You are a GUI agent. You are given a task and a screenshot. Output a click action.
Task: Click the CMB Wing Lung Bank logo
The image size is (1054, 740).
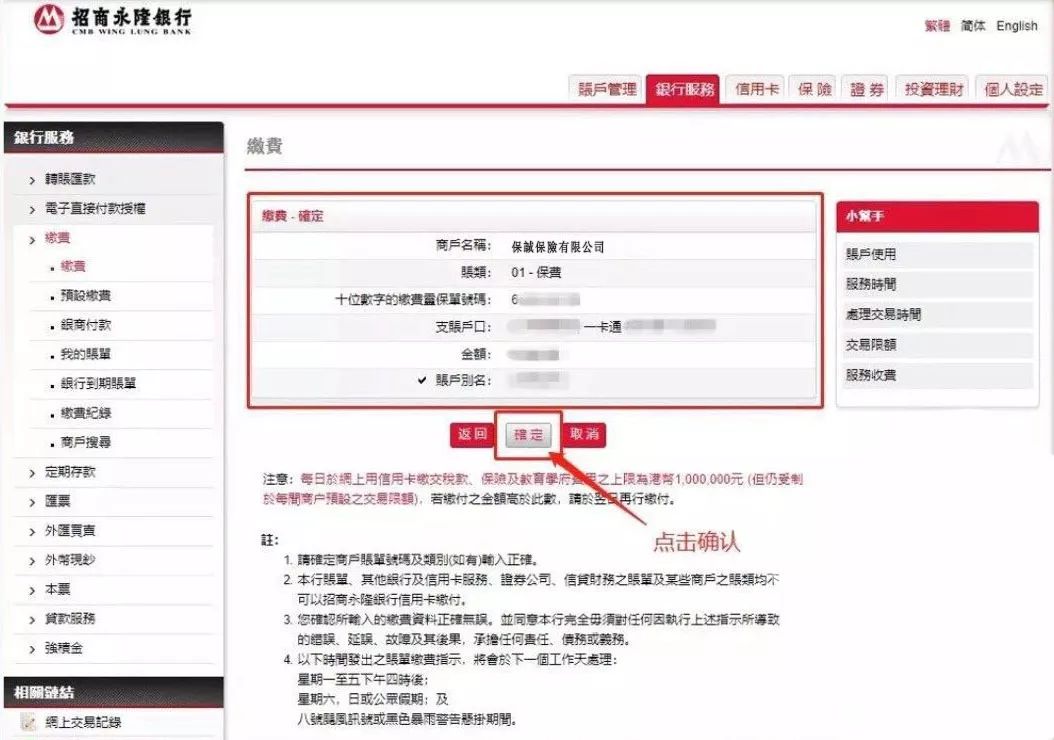pyautogui.click(x=113, y=20)
